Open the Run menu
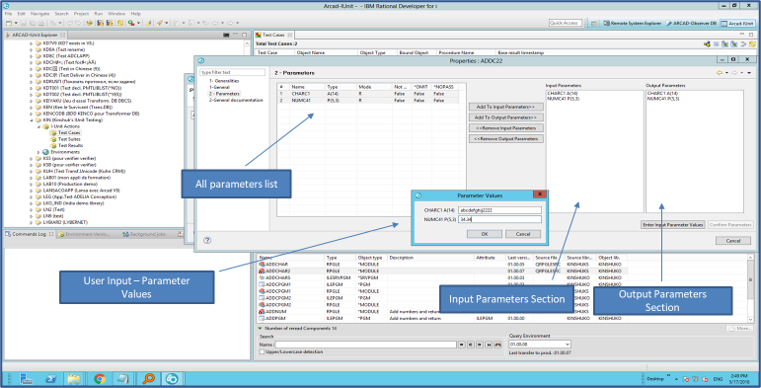Viewport: 761px width, 388px height. click(98, 14)
